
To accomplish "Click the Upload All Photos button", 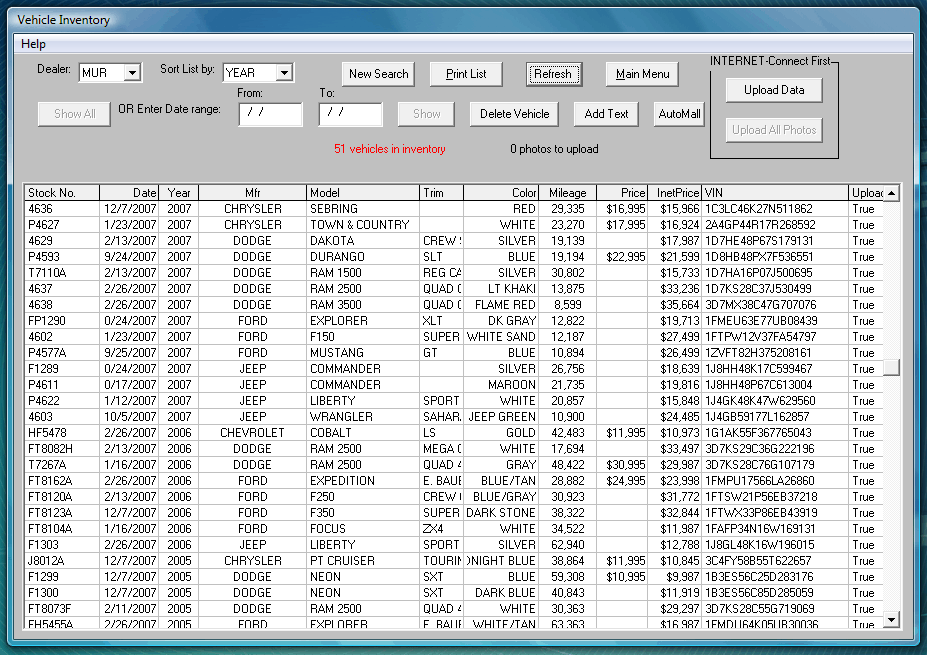I will click(x=774, y=130).
